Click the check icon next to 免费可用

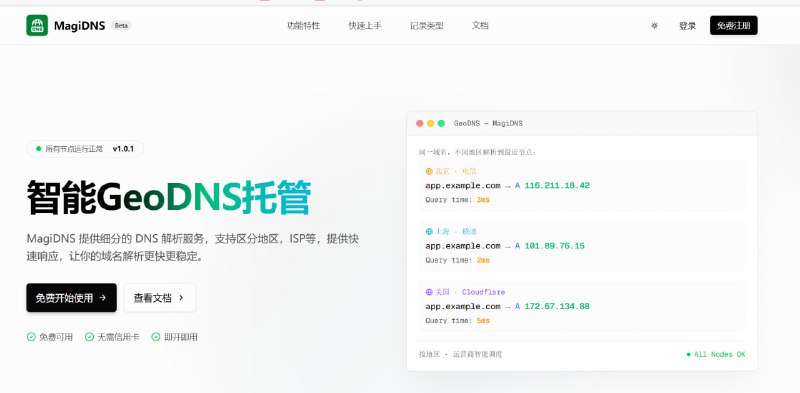tap(31, 337)
